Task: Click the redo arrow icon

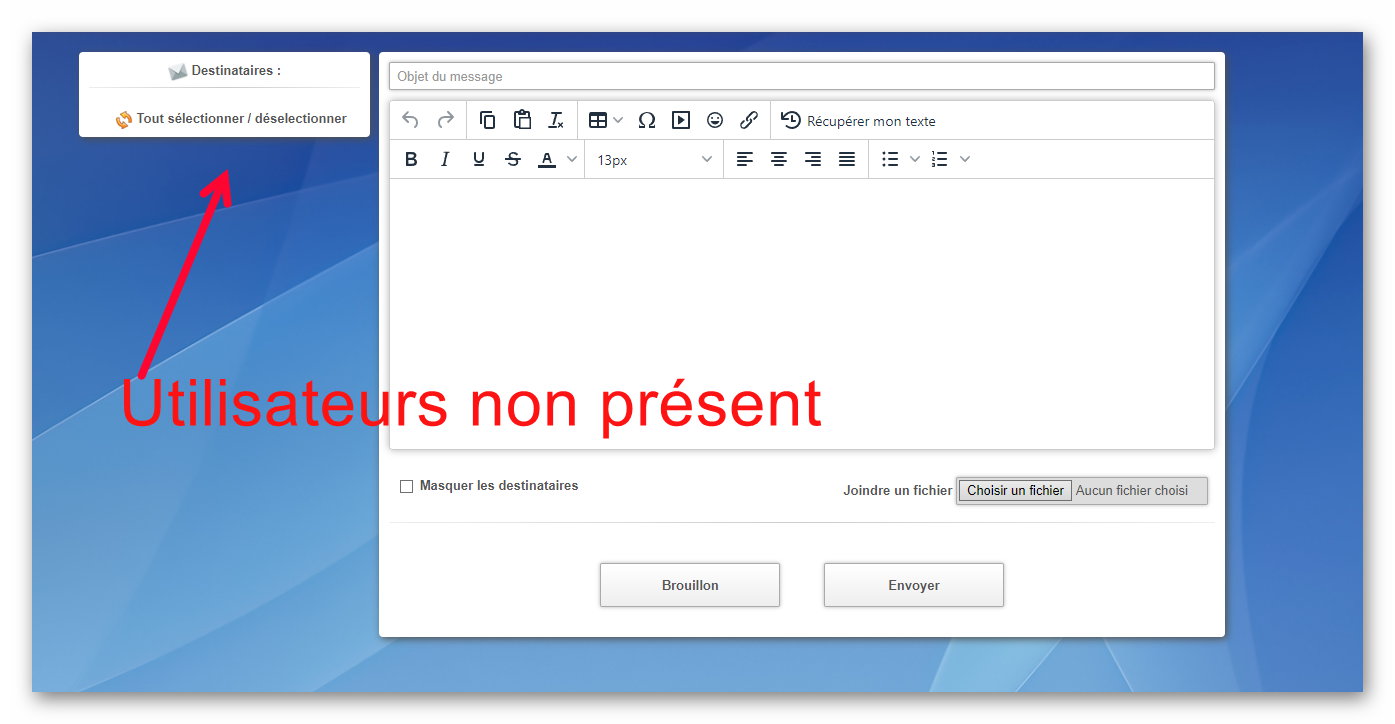Action: 446,120
